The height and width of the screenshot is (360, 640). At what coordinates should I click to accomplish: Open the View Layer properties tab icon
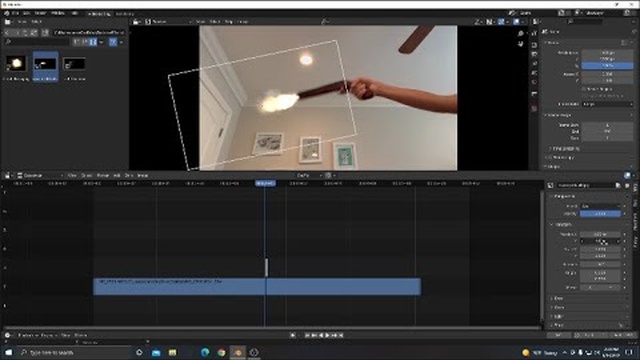point(534,63)
